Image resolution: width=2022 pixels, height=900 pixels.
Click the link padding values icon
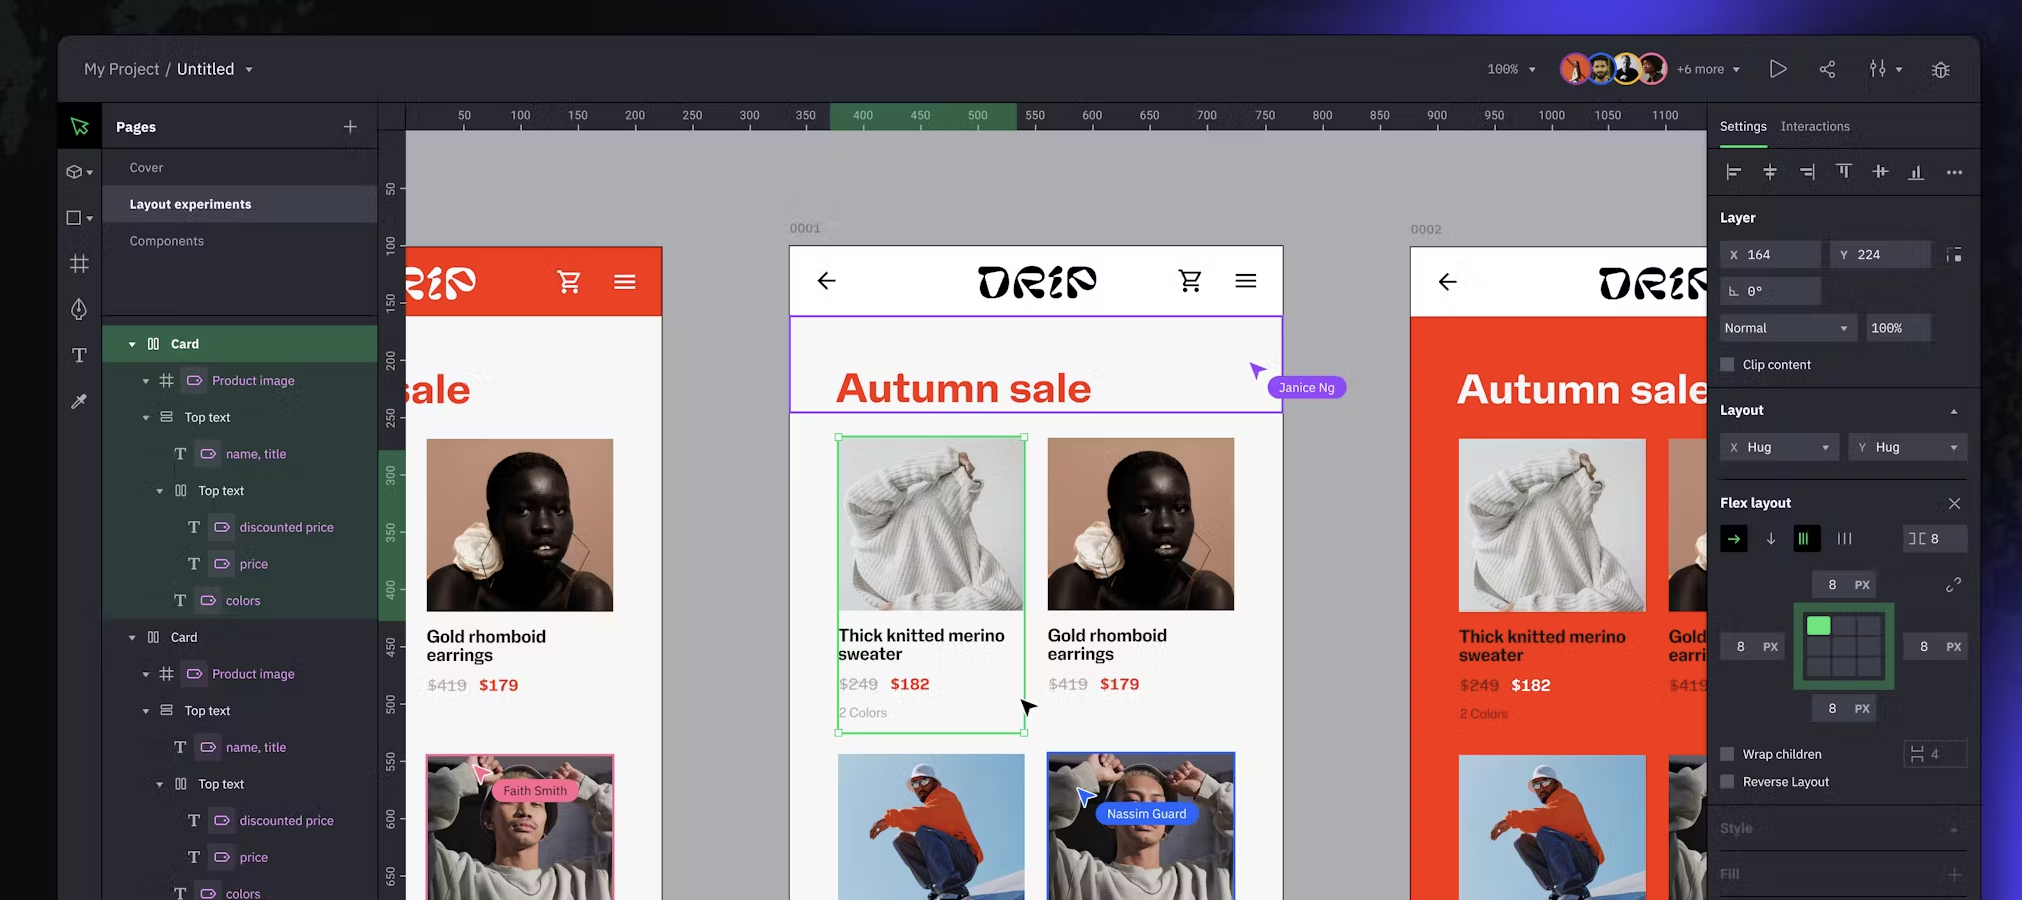coord(1953,585)
